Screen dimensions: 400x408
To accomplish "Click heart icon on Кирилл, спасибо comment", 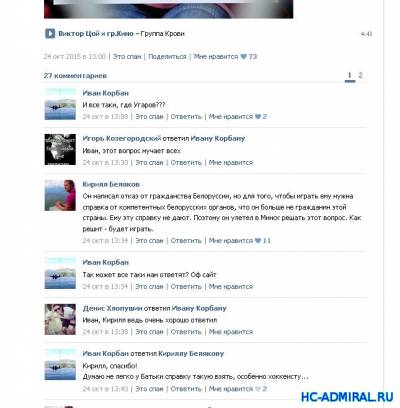I will [x=258, y=389].
